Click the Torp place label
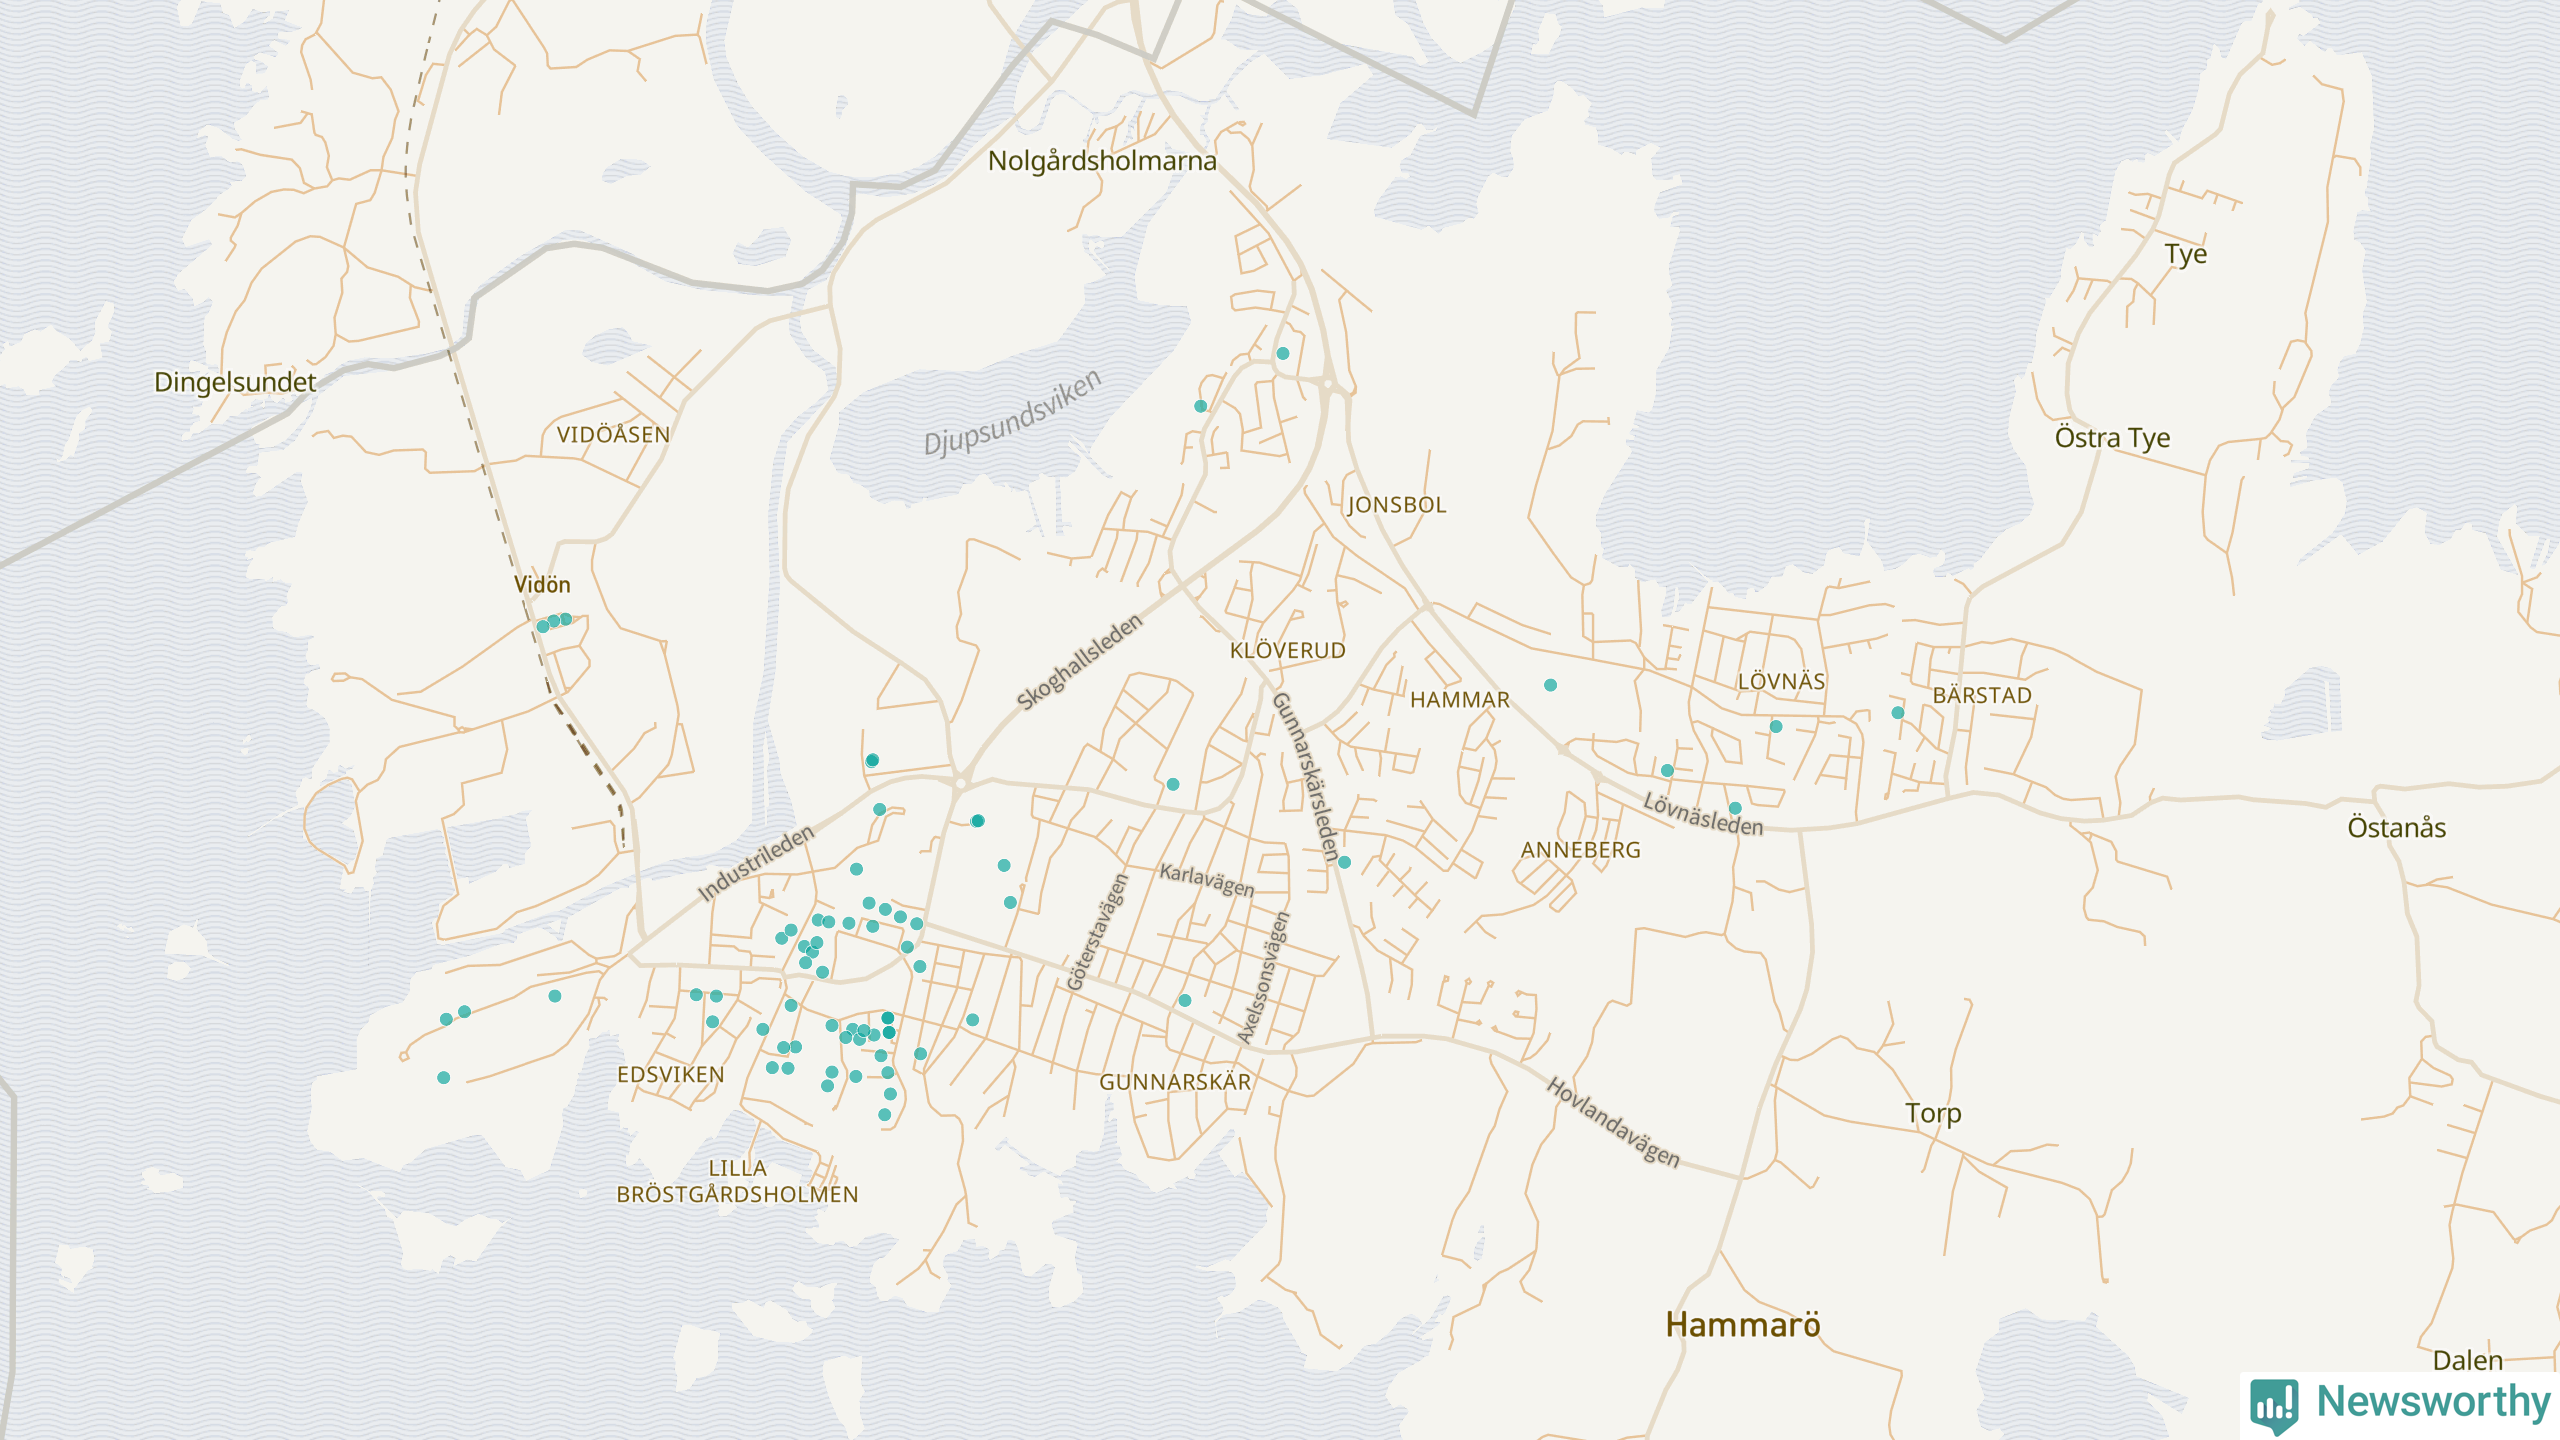 [x=1932, y=1113]
